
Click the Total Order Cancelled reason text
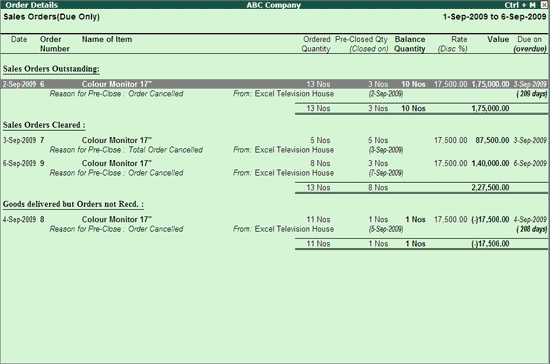[166, 150]
